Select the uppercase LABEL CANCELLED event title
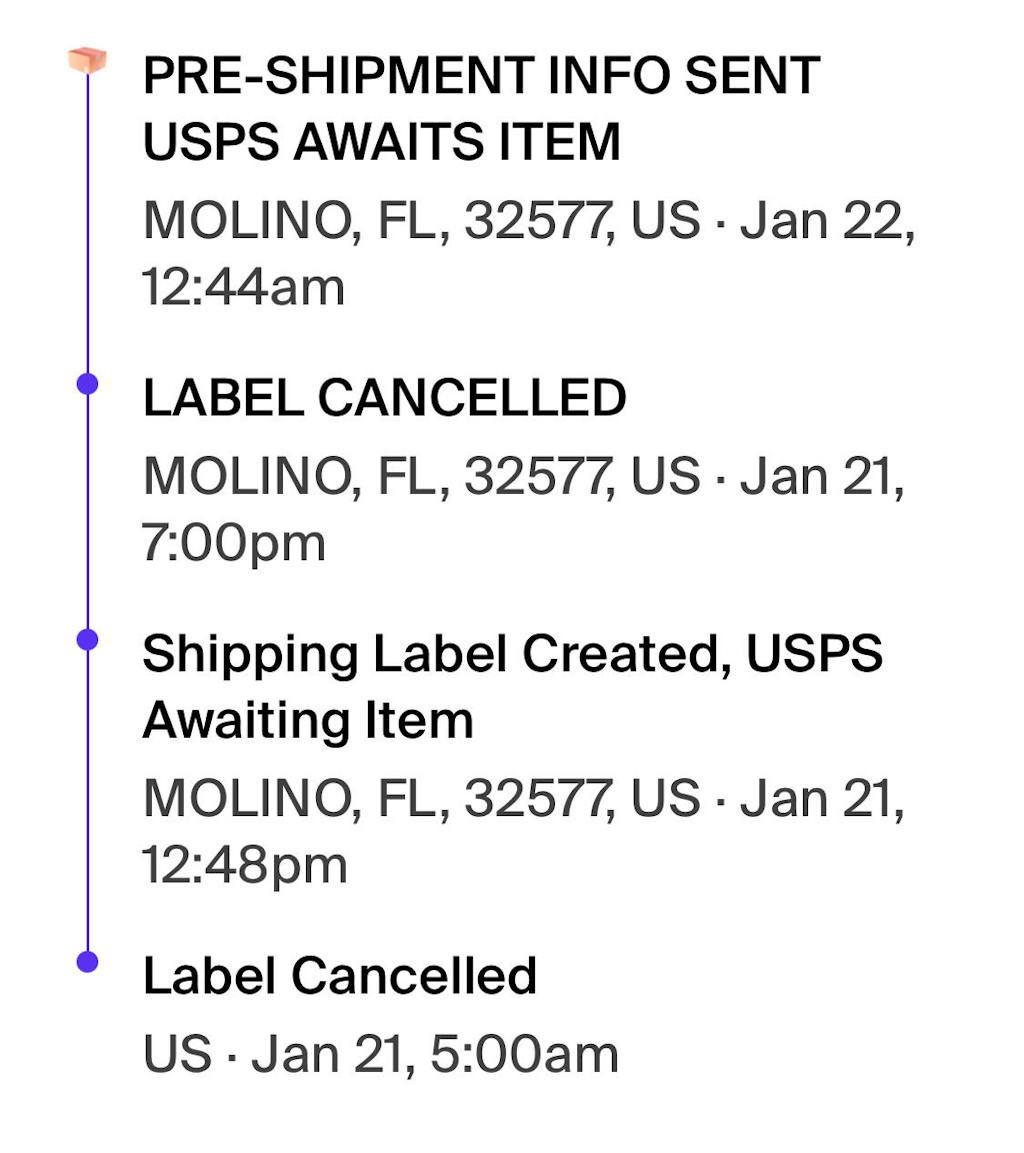 (x=384, y=399)
